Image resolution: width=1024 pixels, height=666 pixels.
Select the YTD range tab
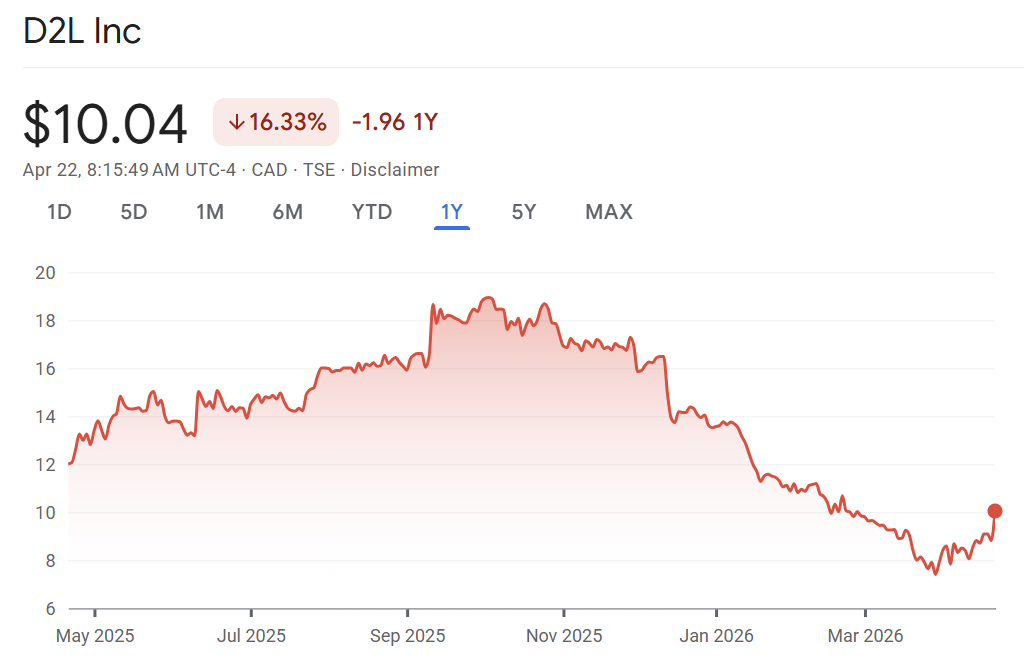[372, 212]
